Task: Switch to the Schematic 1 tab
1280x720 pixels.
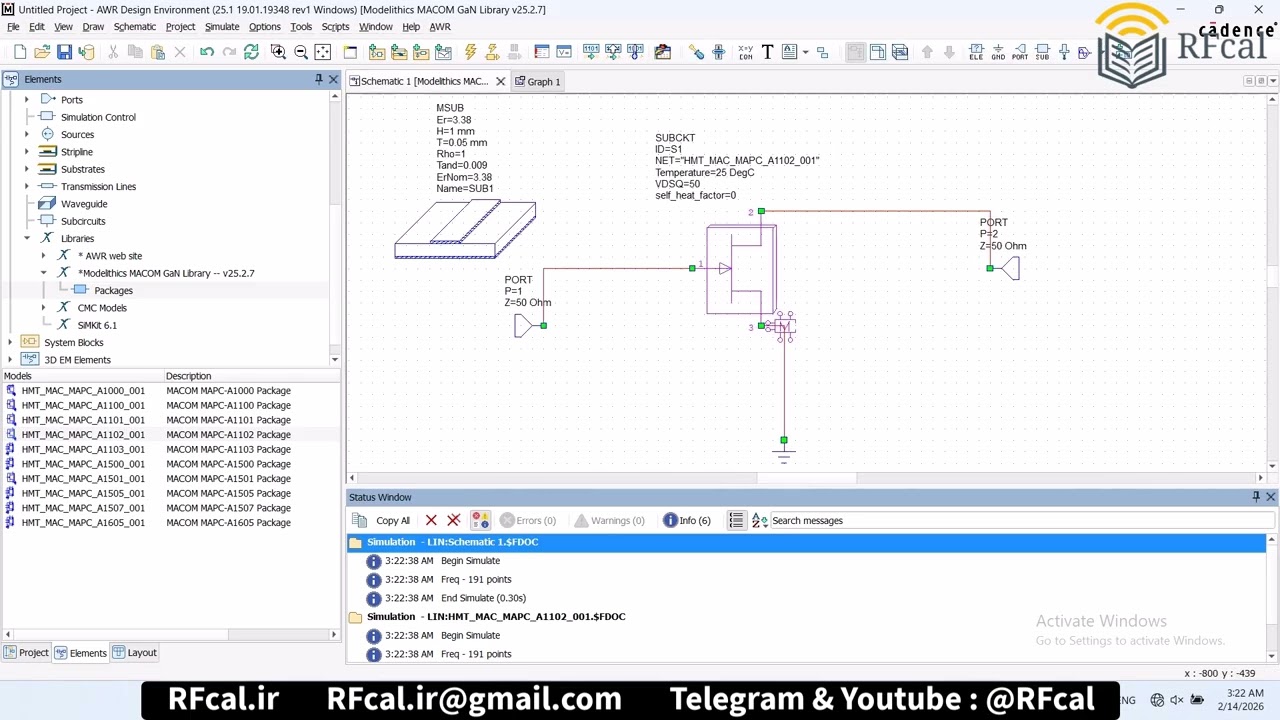Action: click(427, 81)
